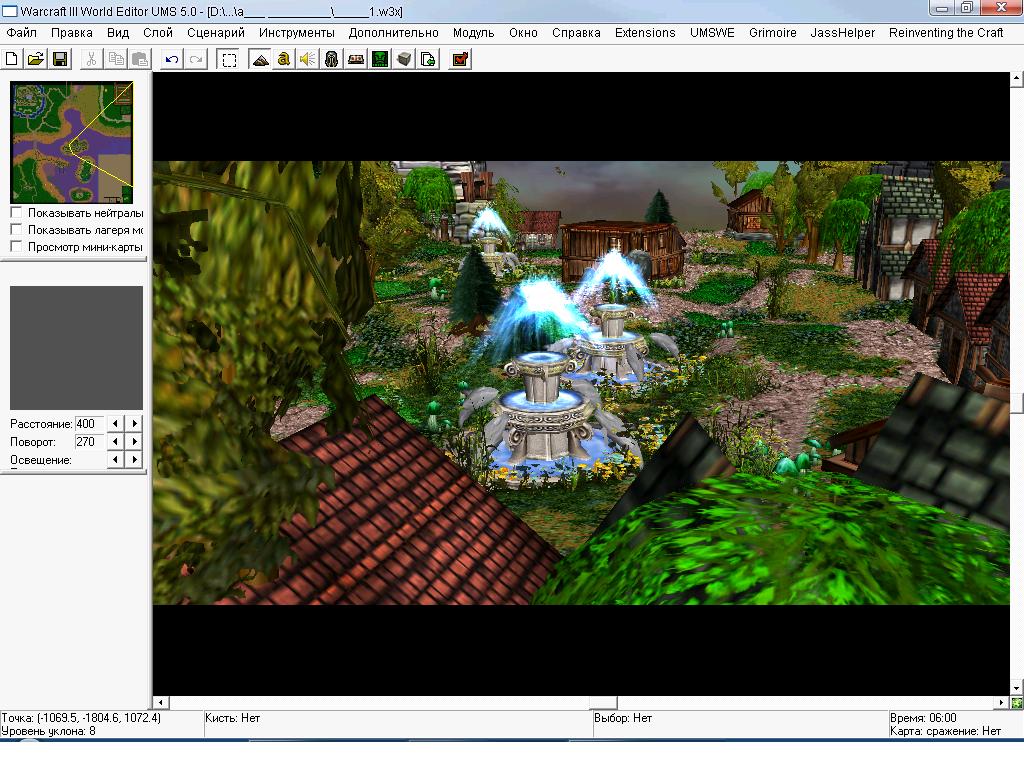Click the 'Кисть: Нет' status text

pos(232,718)
